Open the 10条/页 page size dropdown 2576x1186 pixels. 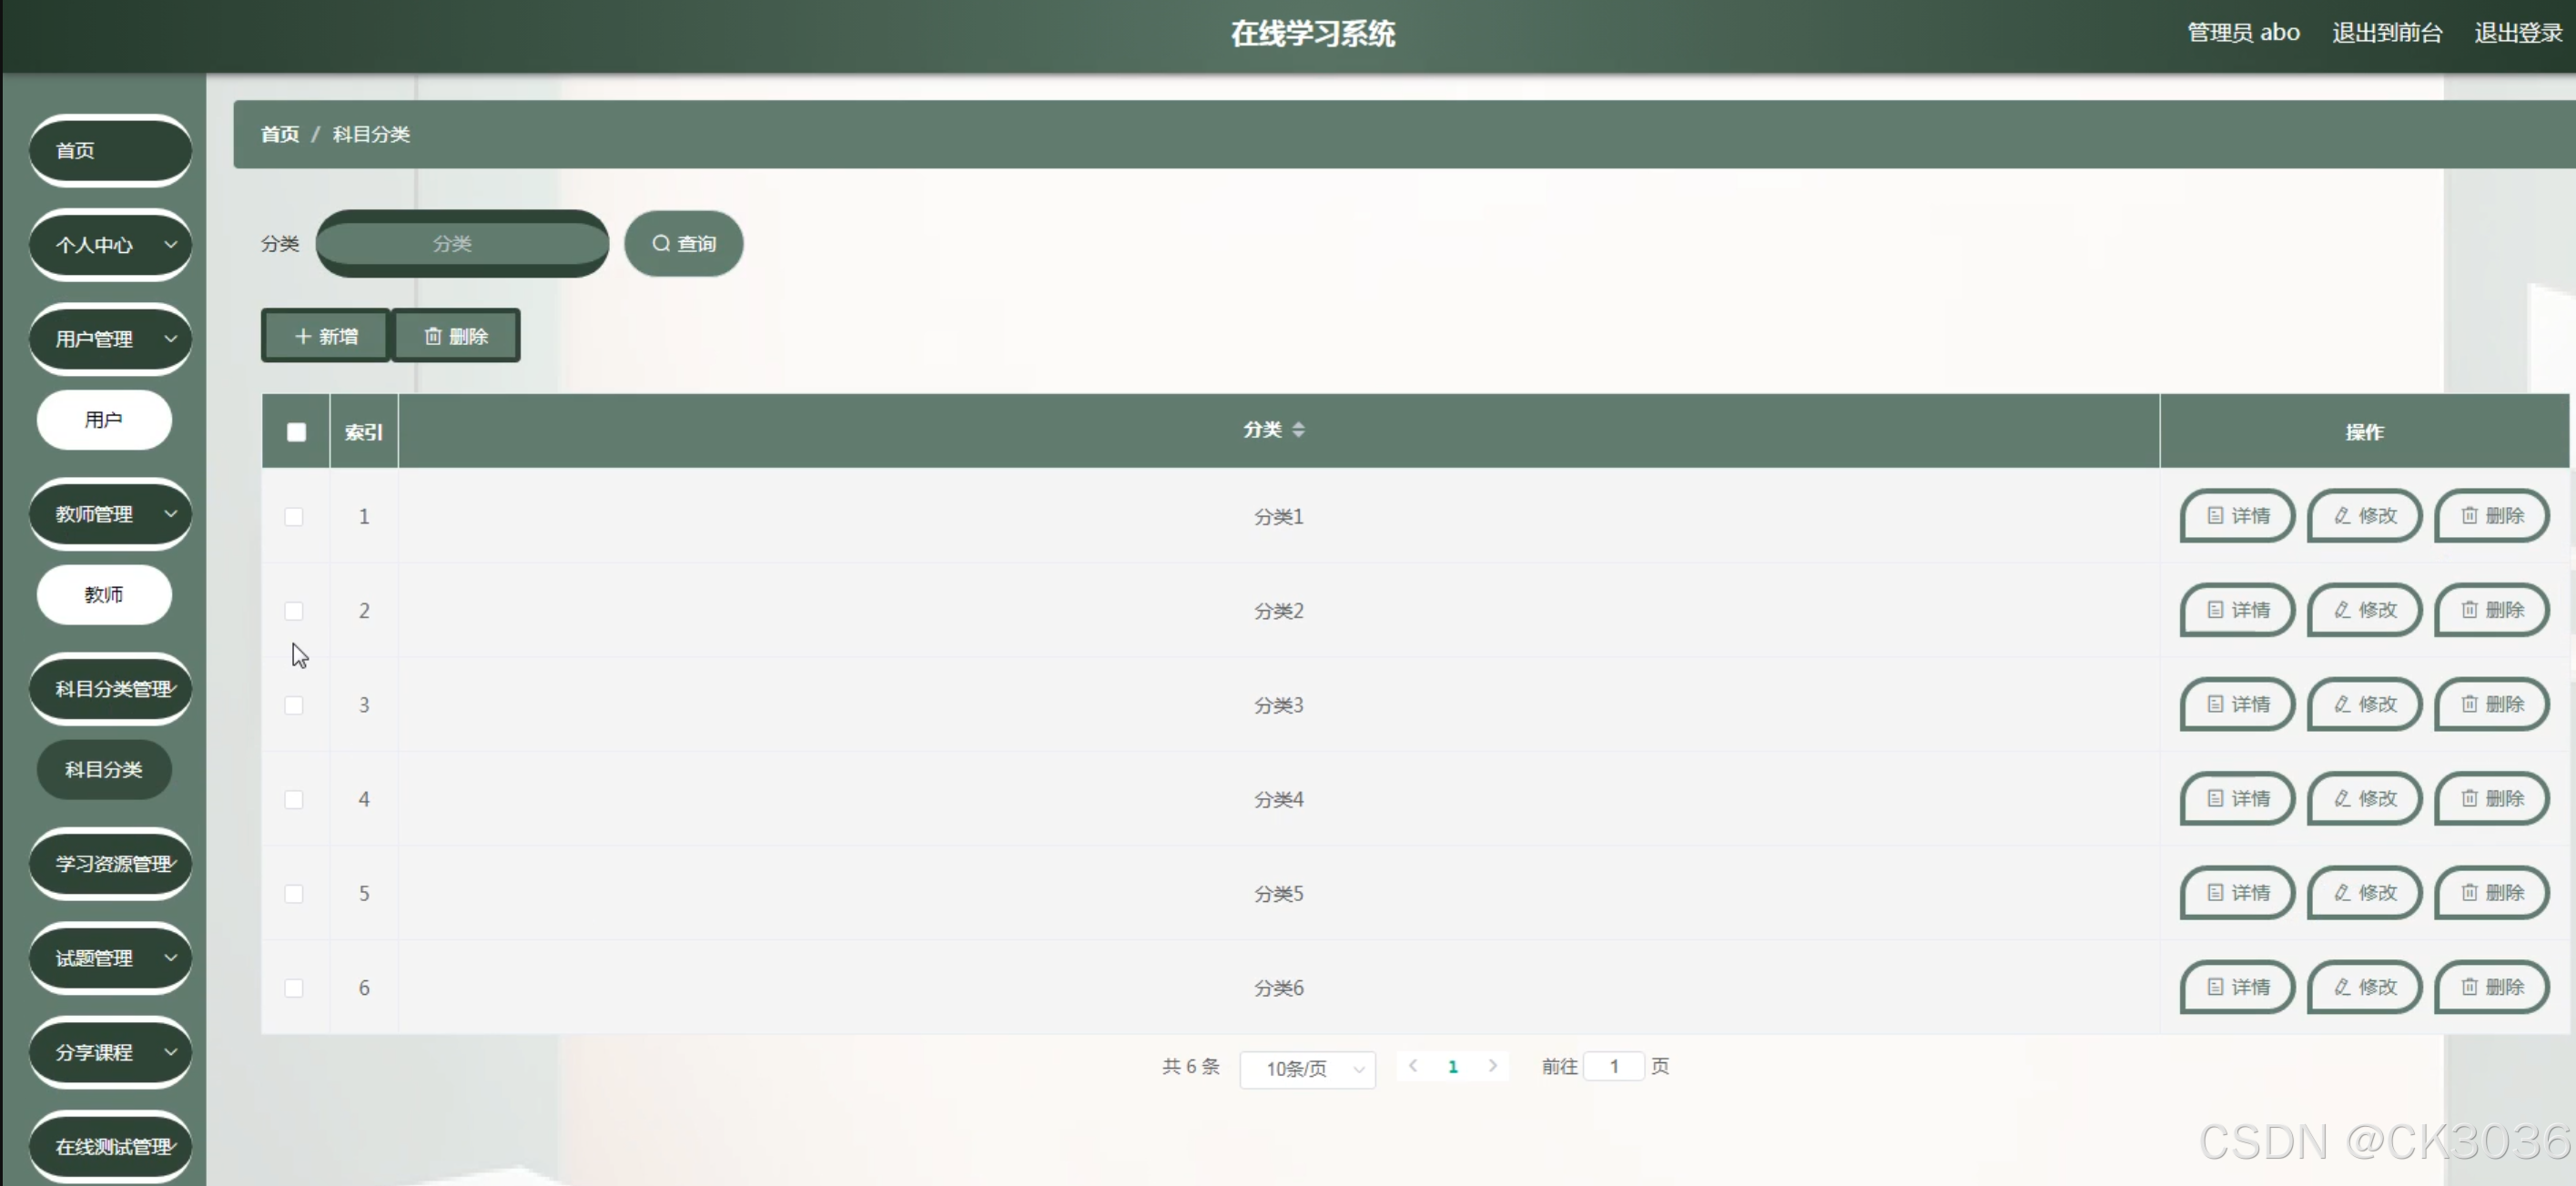coord(1307,1069)
